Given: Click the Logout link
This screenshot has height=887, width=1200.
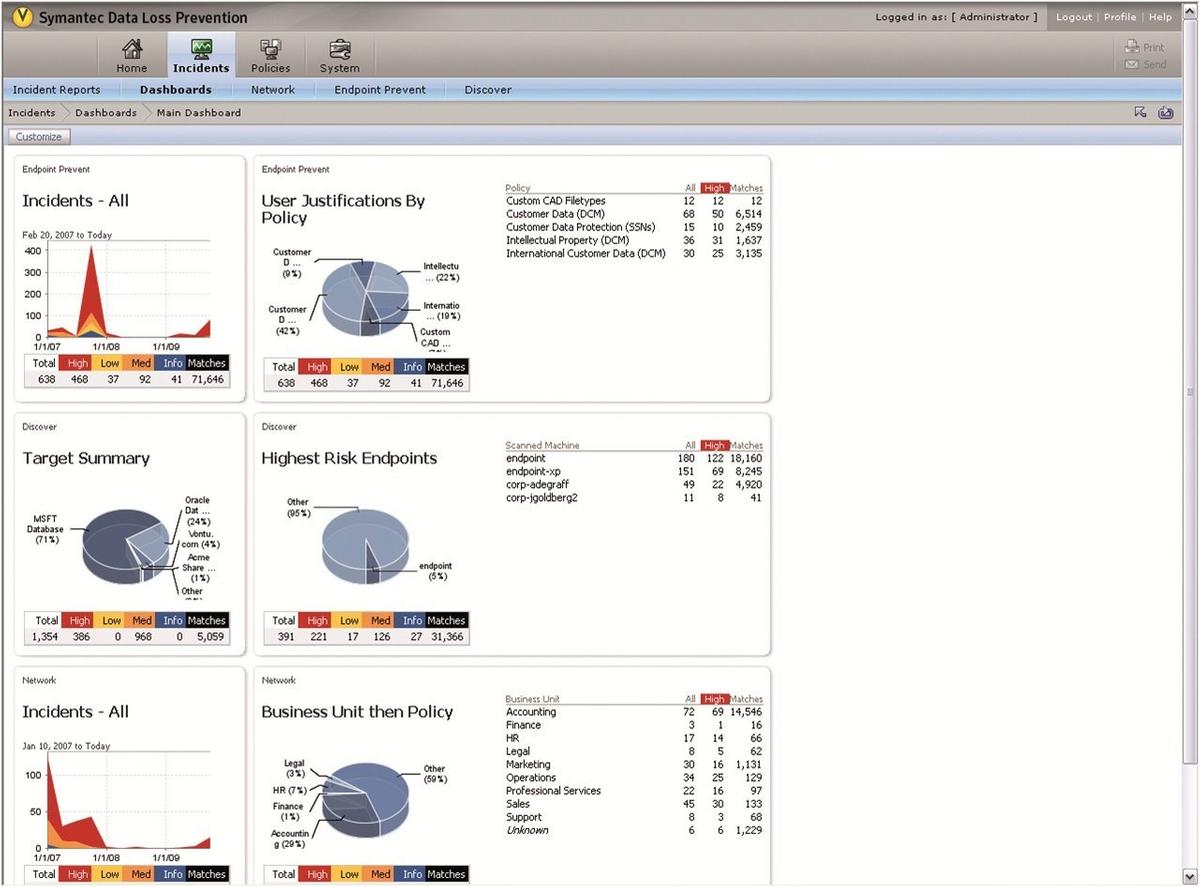Looking at the screenshot, I should point(1074,17).
